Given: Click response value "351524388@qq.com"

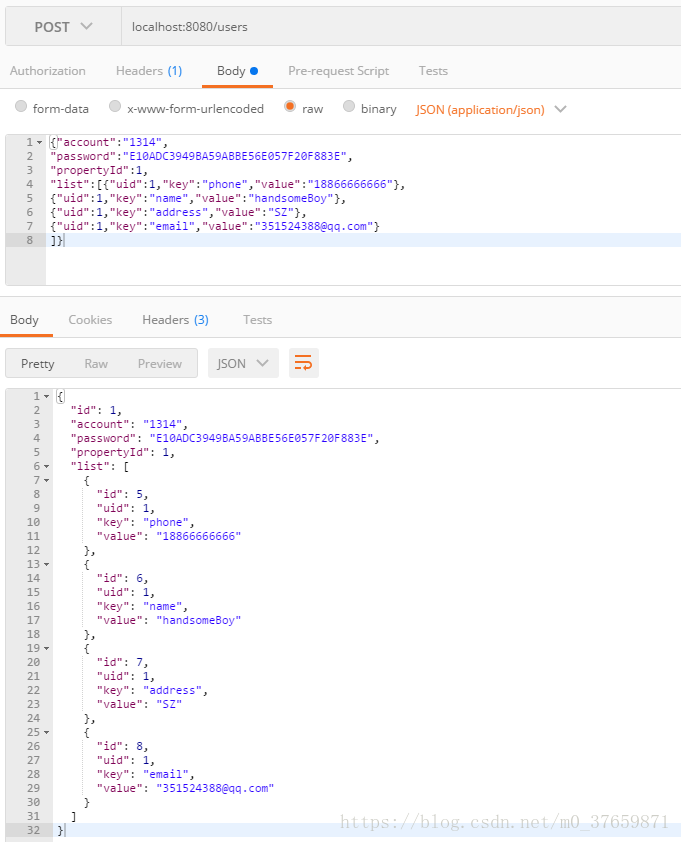Looking at the screenshot, I should tap(215, 788).
